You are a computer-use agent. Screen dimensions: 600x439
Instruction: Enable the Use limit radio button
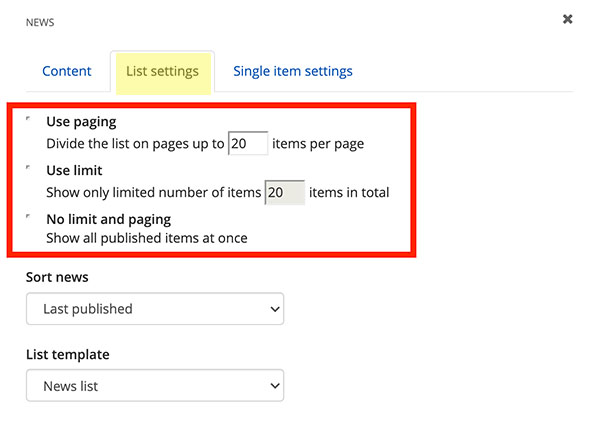[29, 168]
